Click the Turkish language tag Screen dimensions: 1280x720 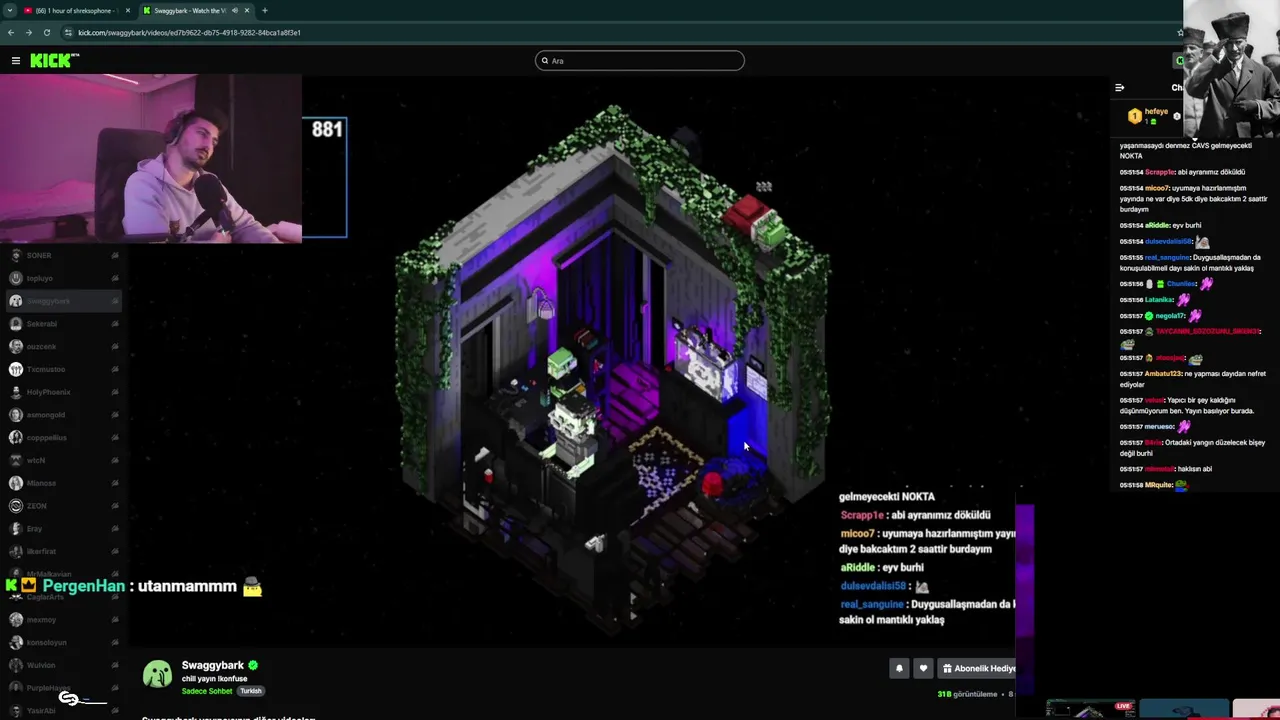point(251,691)
